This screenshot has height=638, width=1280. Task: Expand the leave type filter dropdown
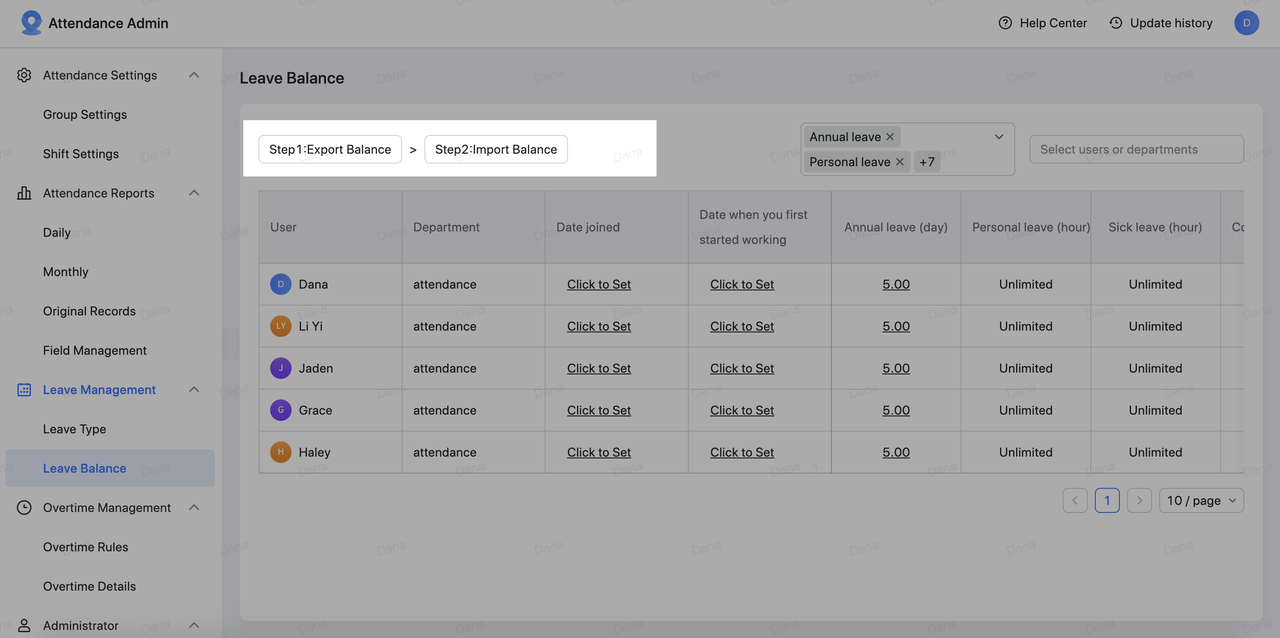tap(998, 137)
